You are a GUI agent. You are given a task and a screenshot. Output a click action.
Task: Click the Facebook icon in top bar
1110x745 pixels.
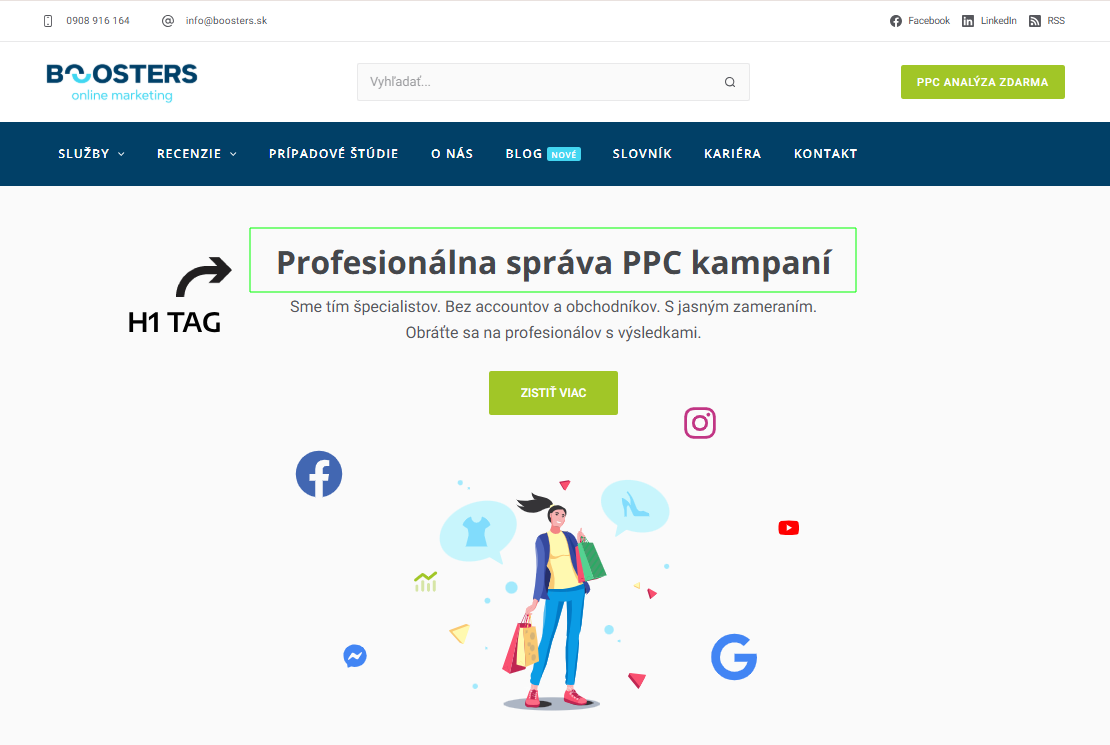896,21
